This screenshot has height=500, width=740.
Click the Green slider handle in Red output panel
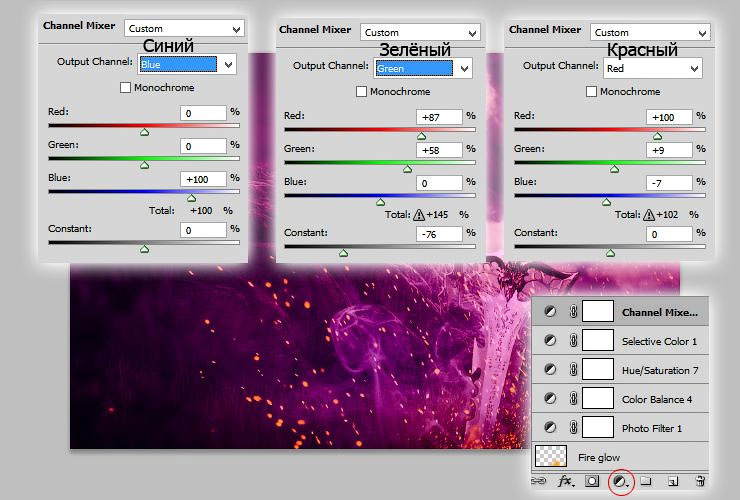[614, 169]
